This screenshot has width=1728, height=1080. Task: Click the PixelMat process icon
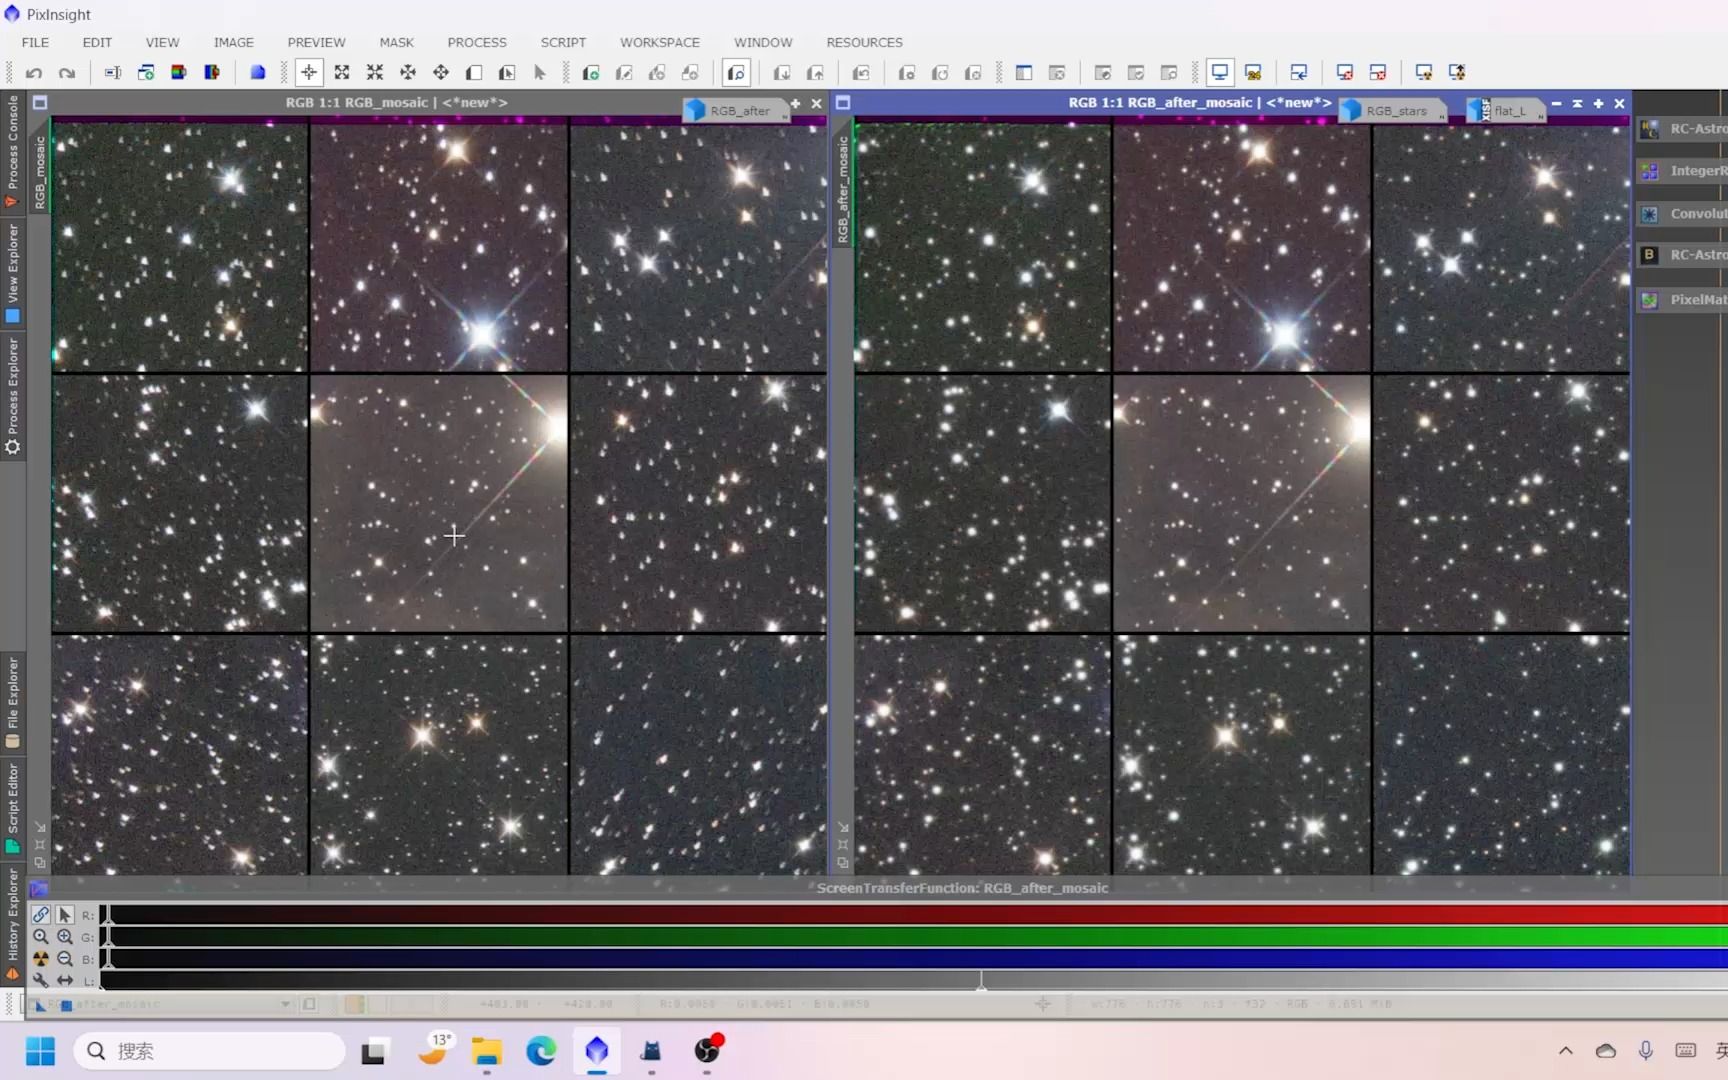point(1650,299)
